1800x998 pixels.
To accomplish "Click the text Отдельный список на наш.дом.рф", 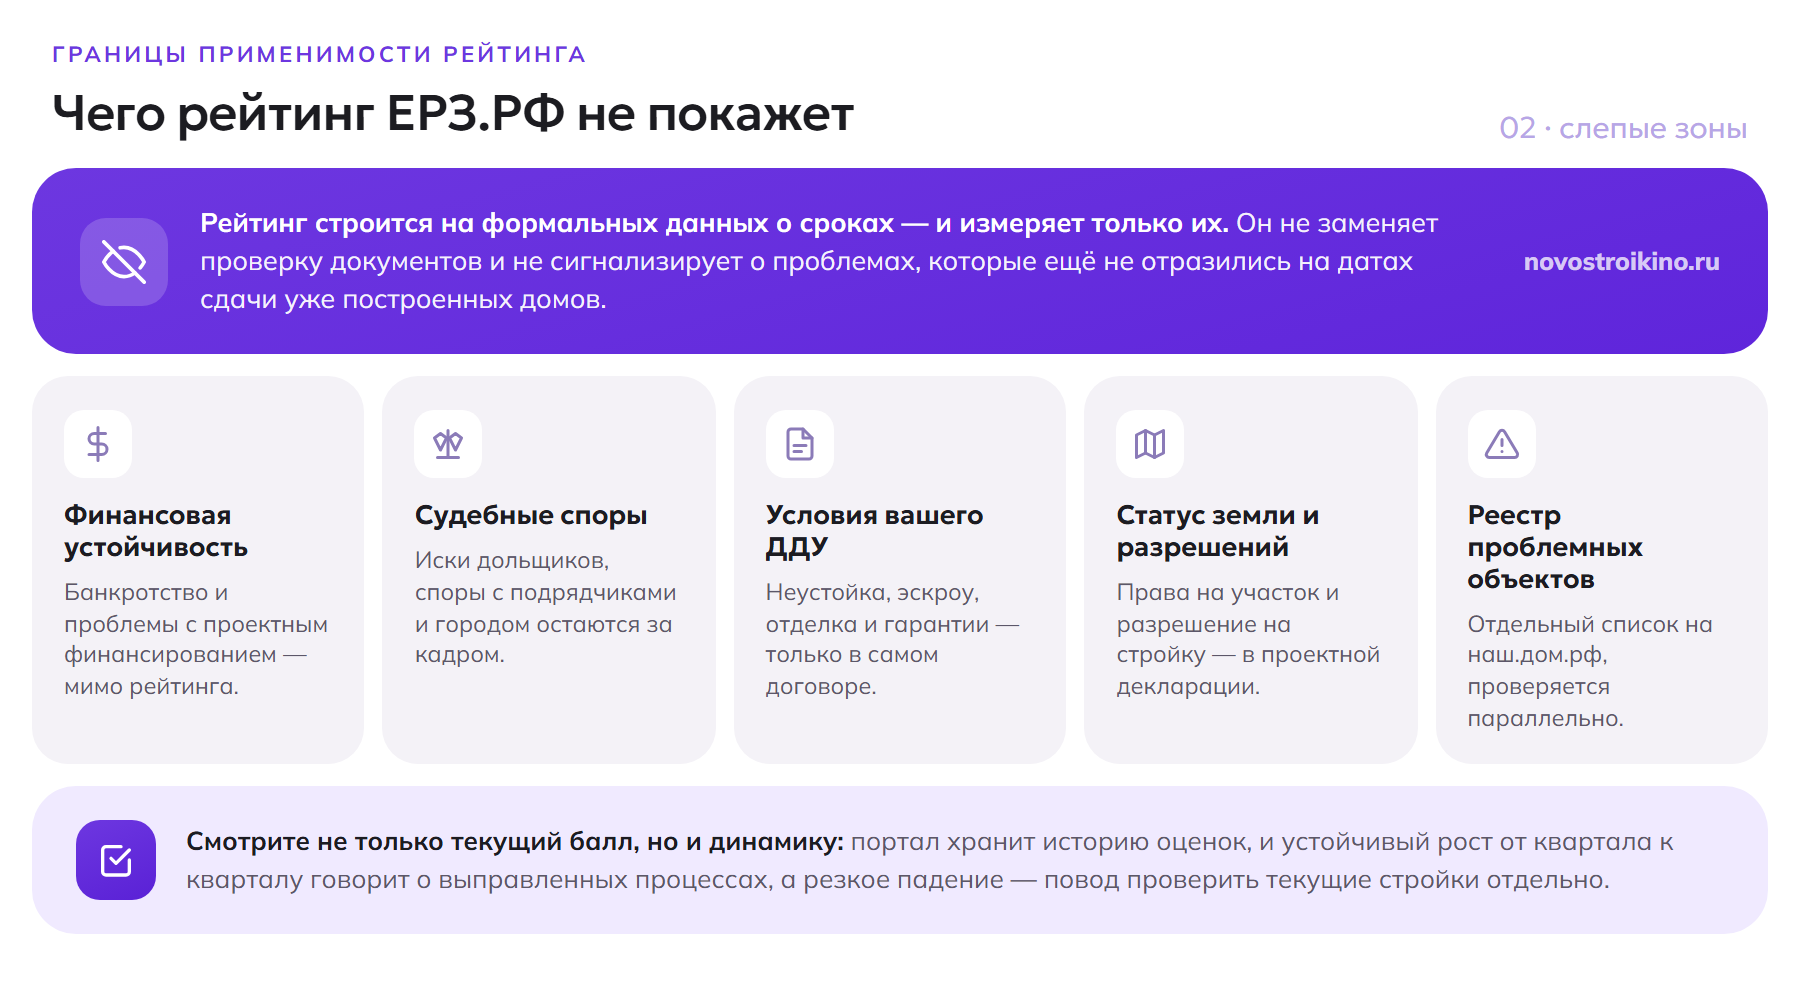I will (x=1590, y=671).
